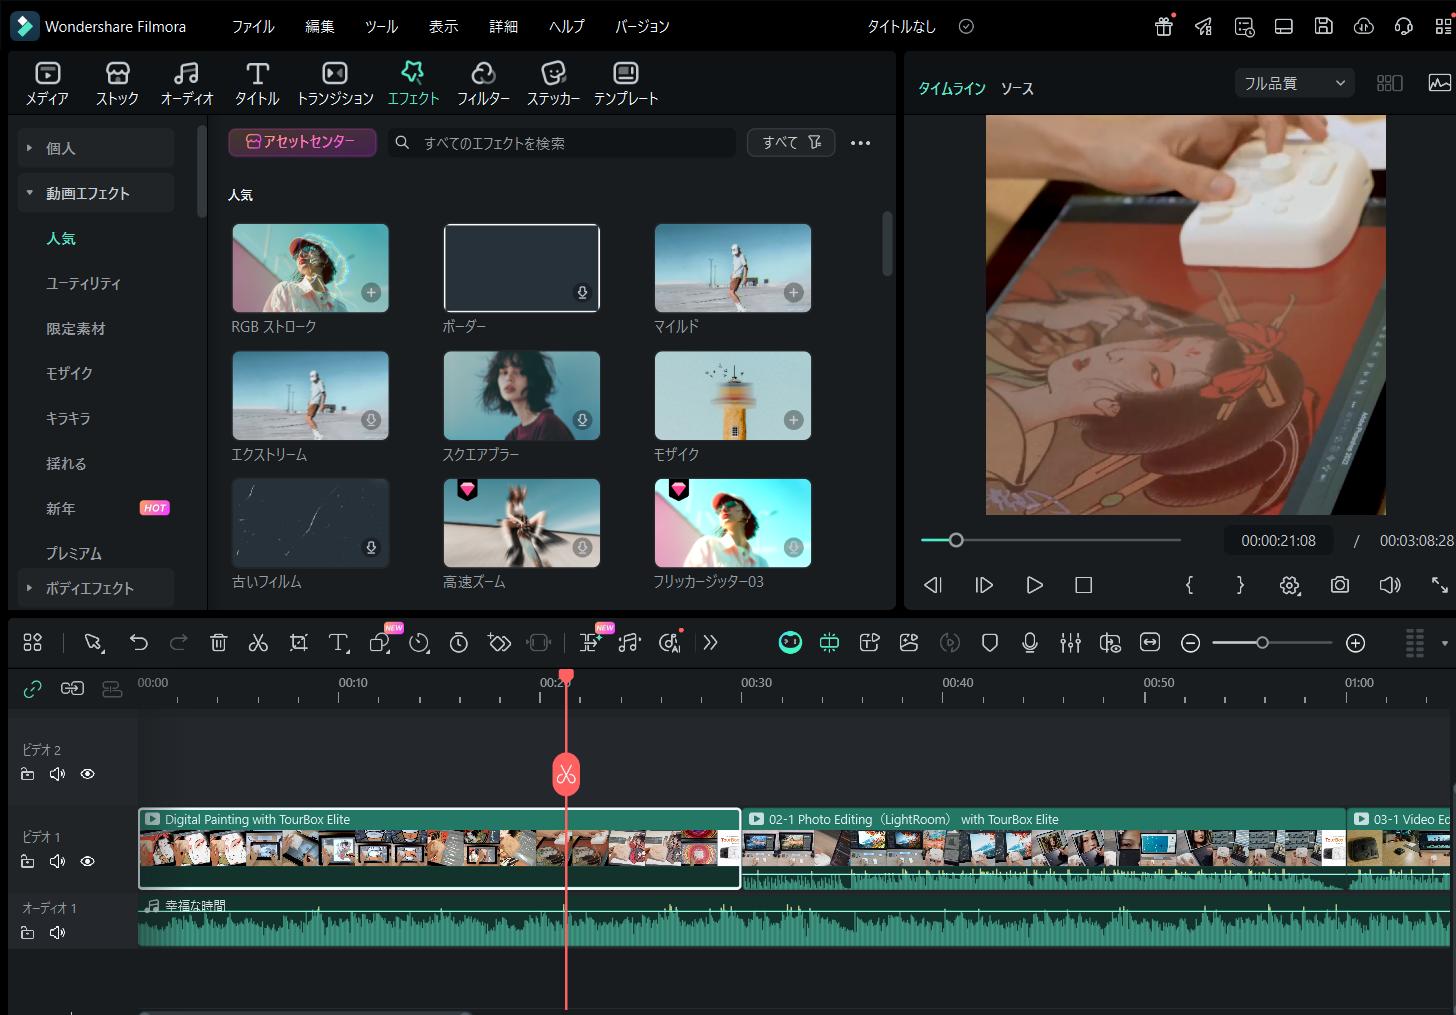Expand the ボディエフェクト category
Image resolution: width=1456 pixels, height=1015 pixels.
90,588
